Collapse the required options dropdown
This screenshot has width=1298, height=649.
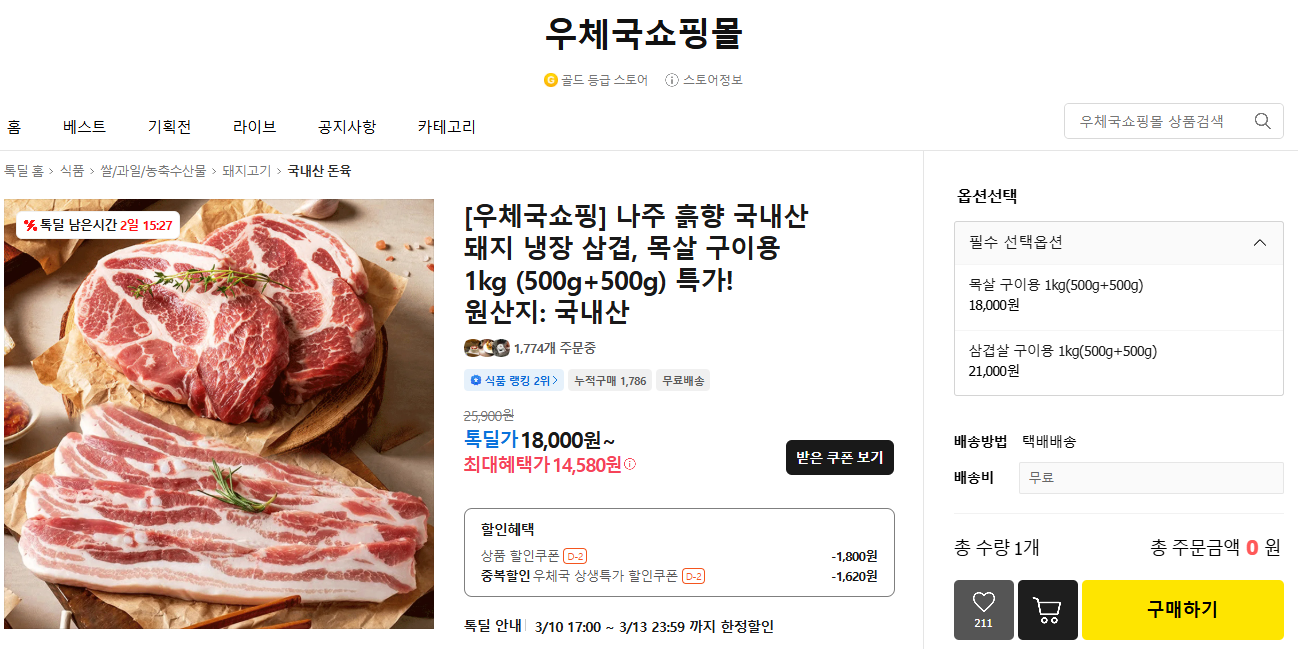[1259, 242]
